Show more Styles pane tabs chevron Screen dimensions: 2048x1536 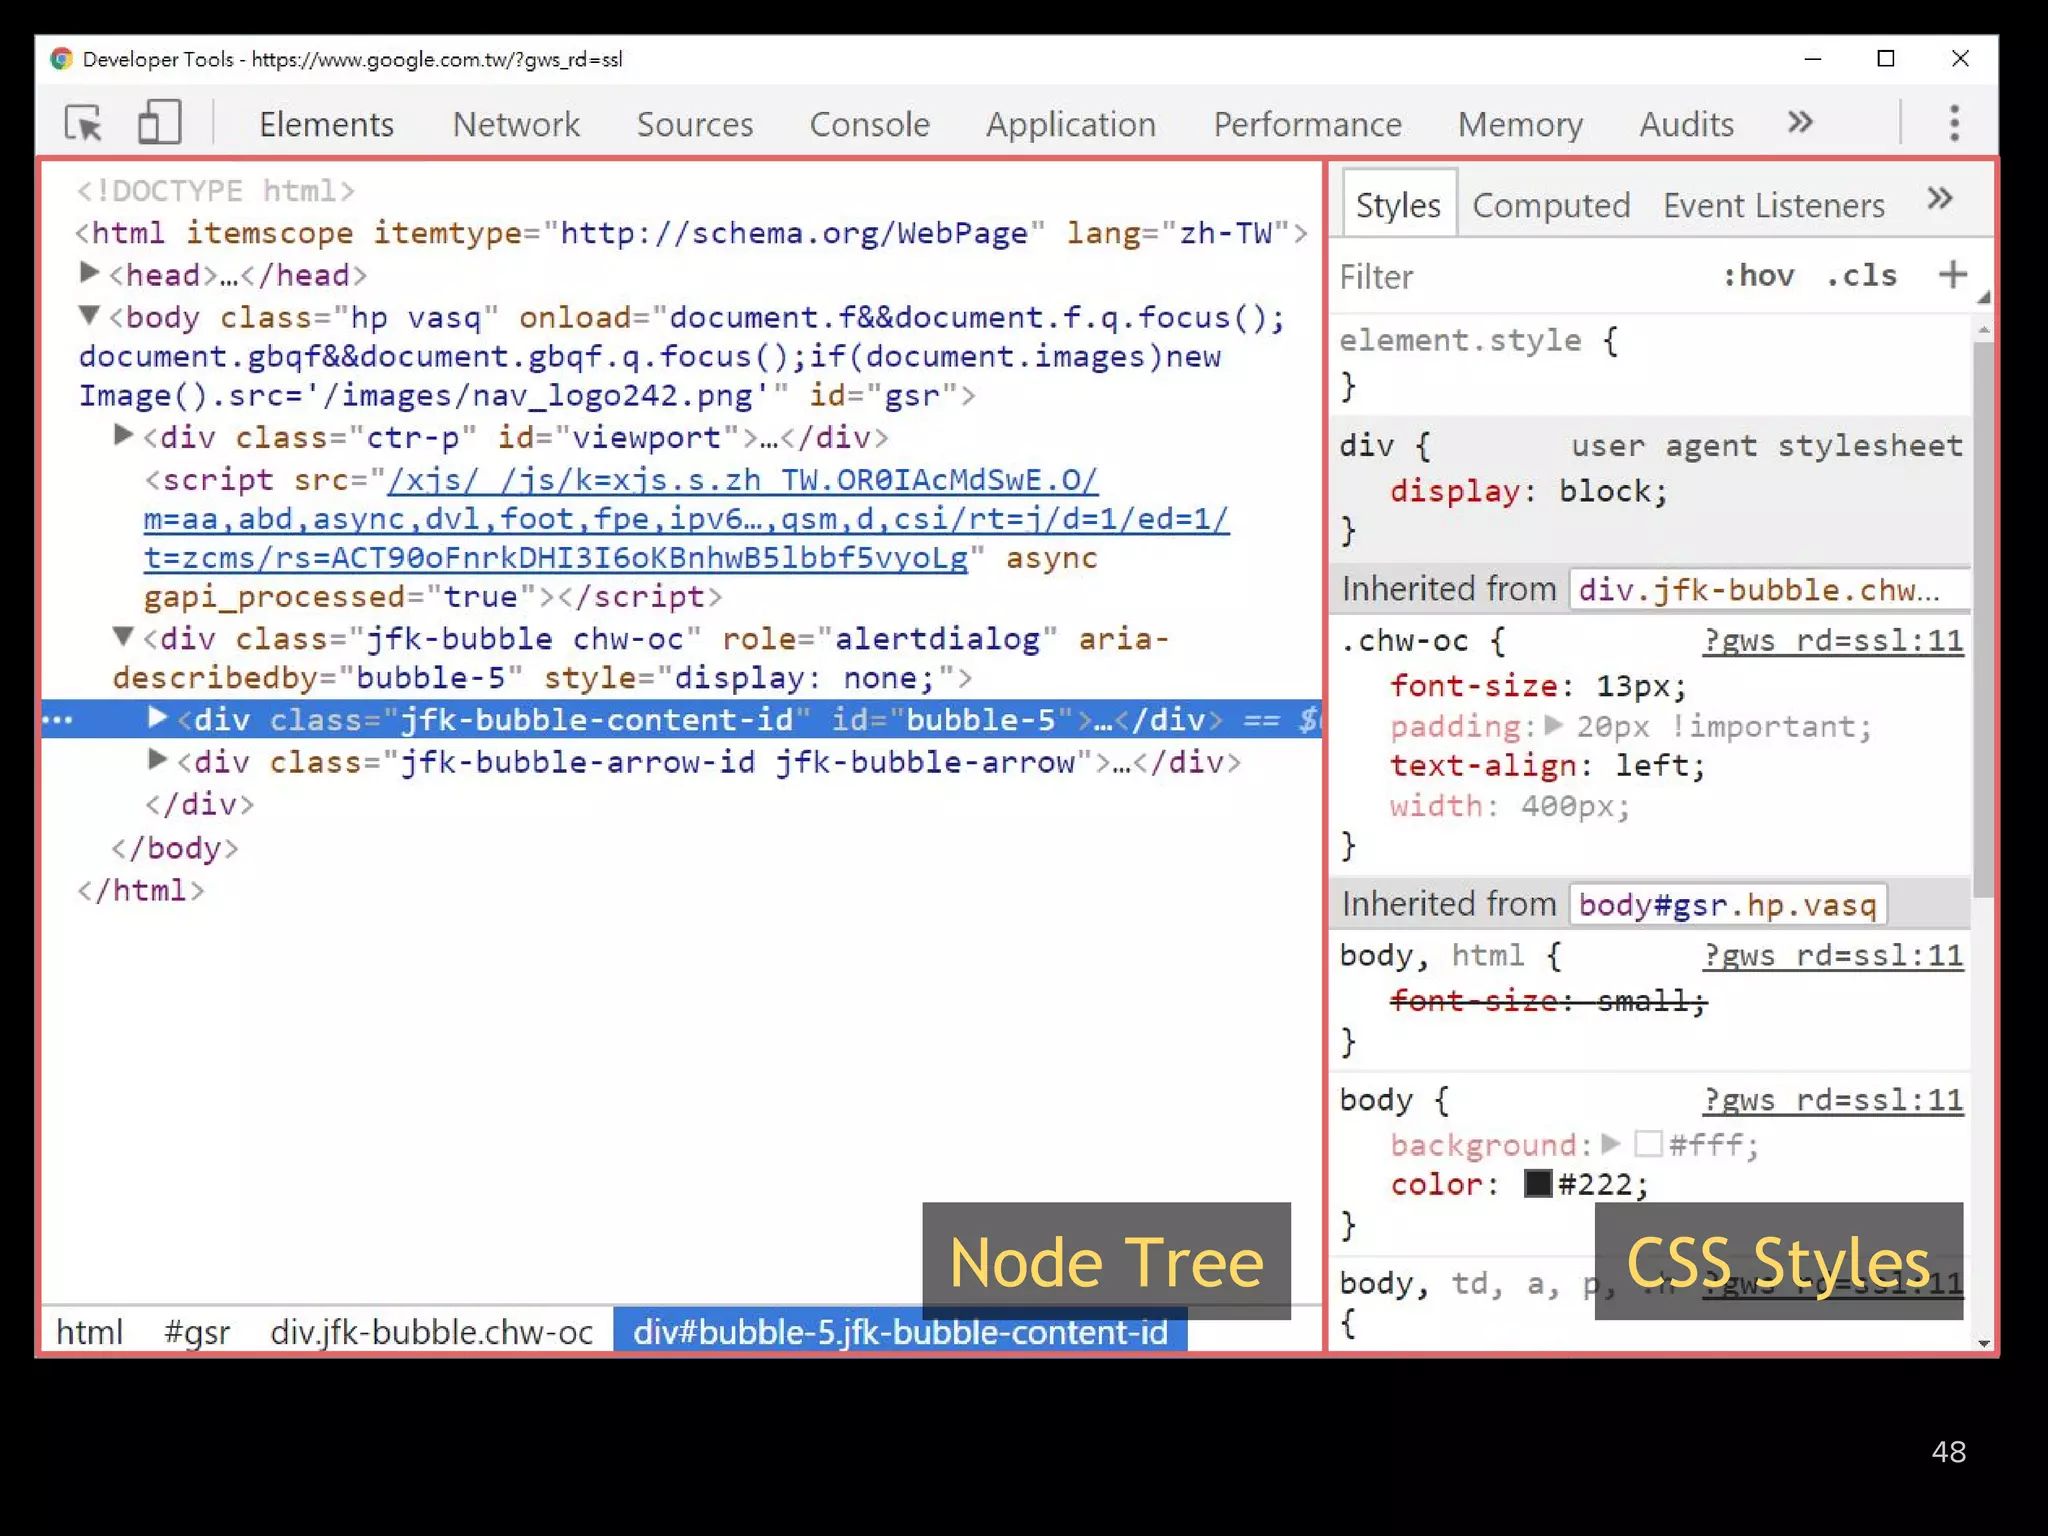click(1940, 198)
